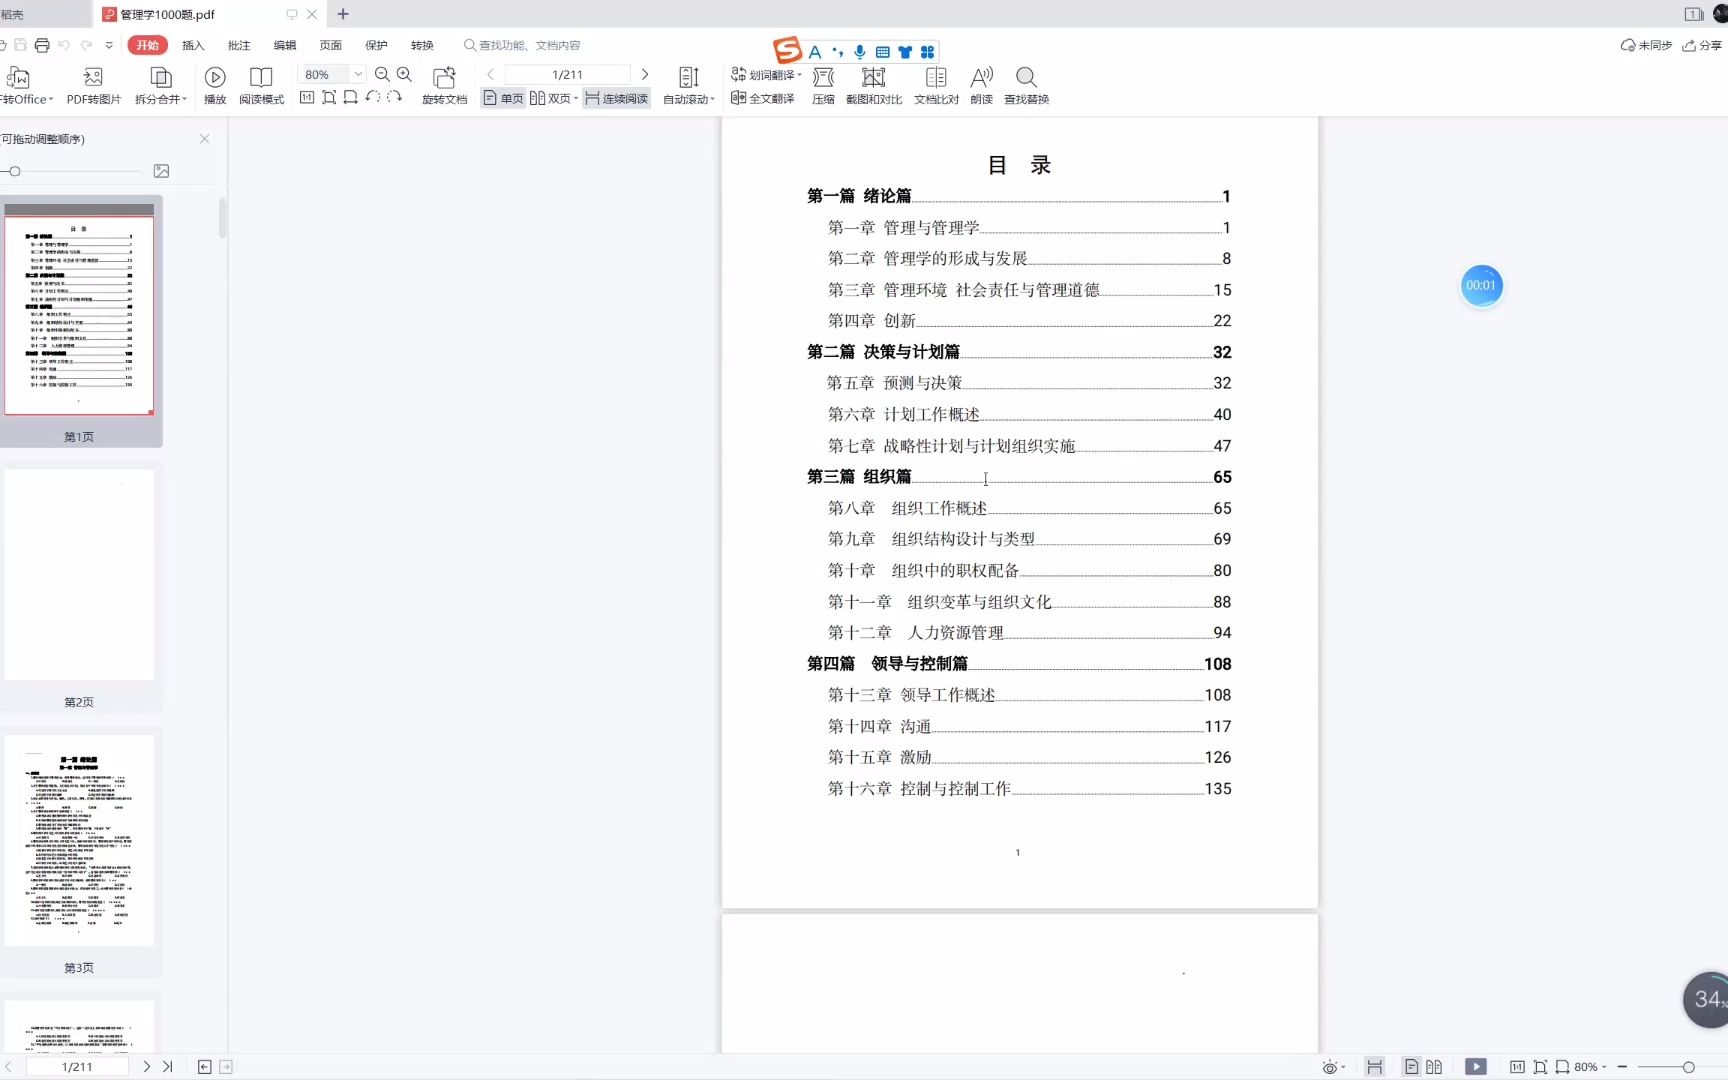Image resolution: width=1728 pixels, height=1080 pixels.
Task: Click the 分享 share button
Action: [x=1702, y=45]
